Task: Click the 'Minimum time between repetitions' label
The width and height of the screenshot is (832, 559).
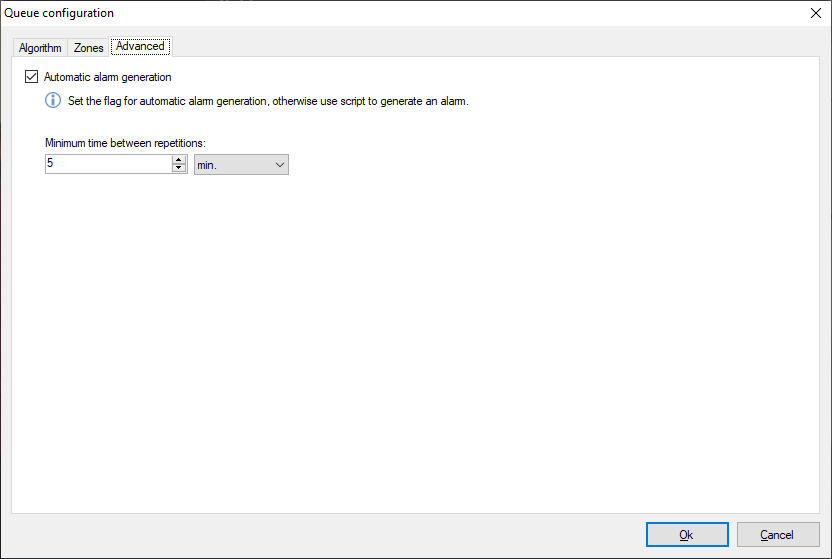Action: tap(125, 143)
